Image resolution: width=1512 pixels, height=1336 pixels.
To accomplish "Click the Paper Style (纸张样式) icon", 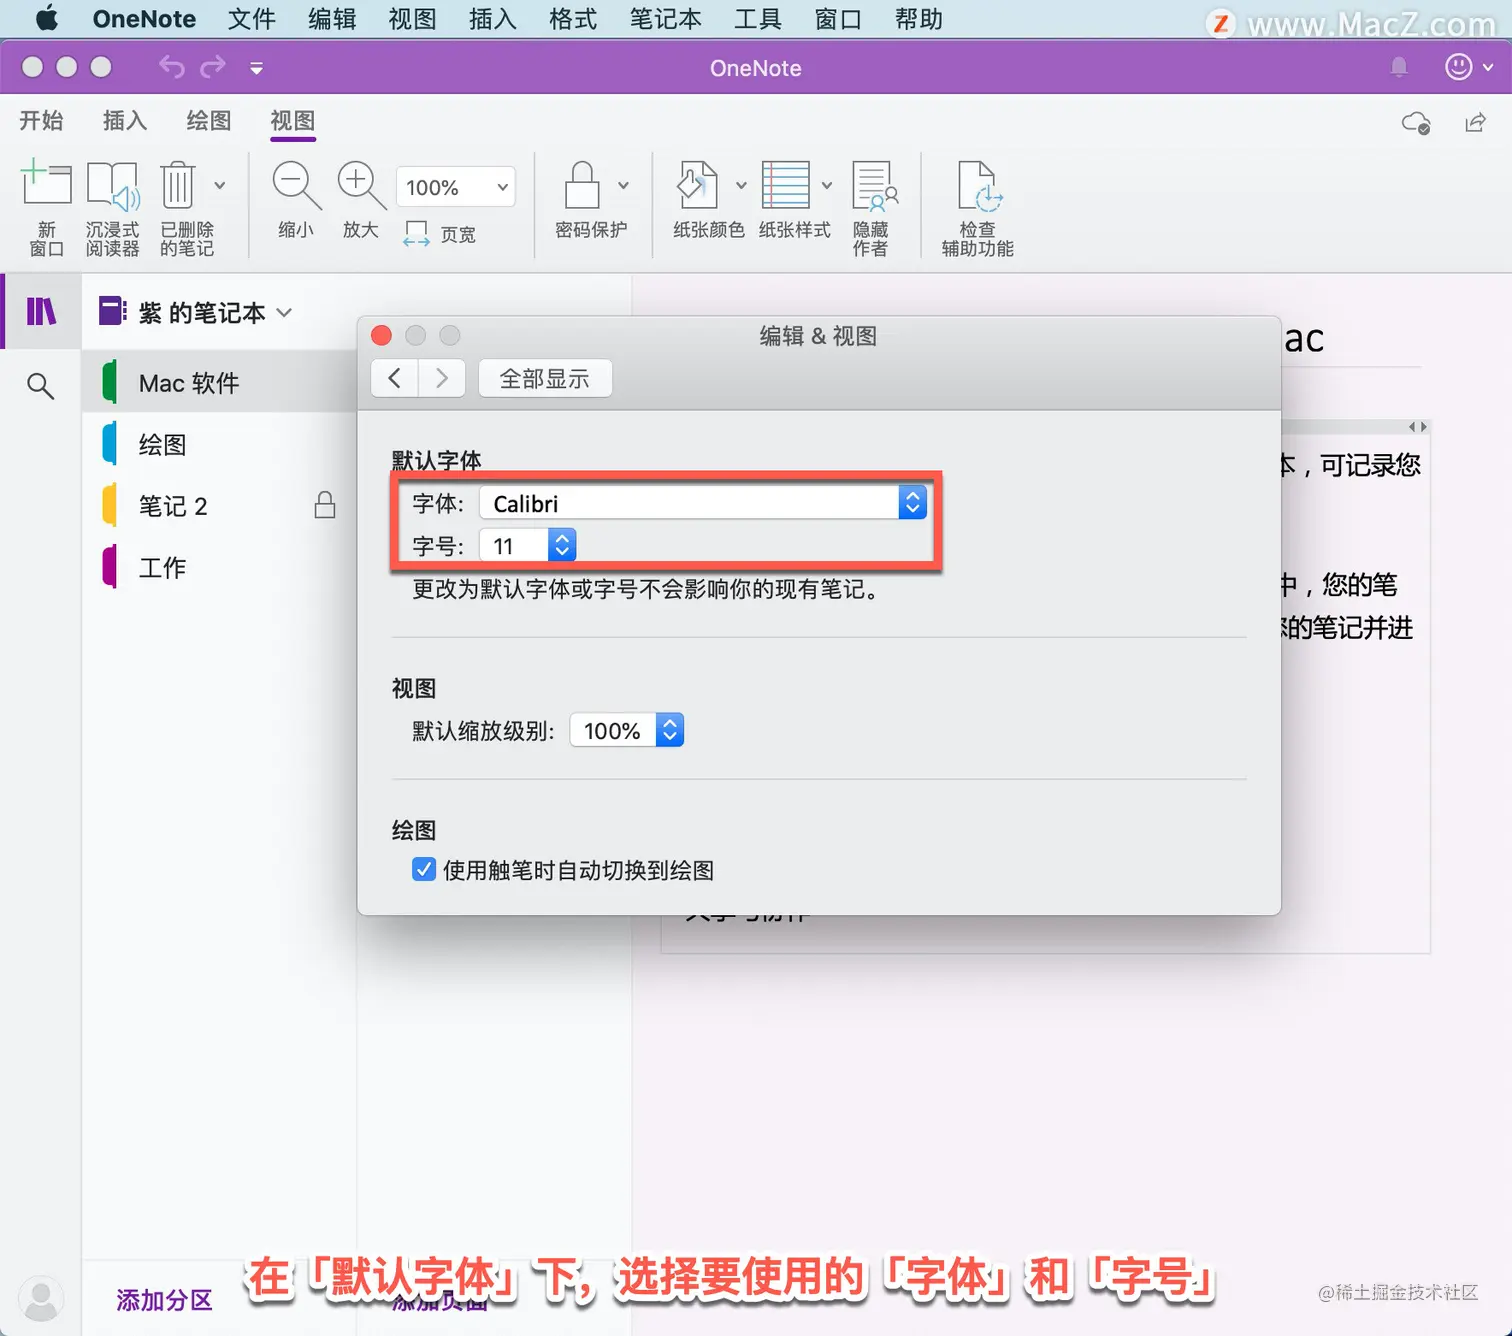I will [x=786, y=185].
